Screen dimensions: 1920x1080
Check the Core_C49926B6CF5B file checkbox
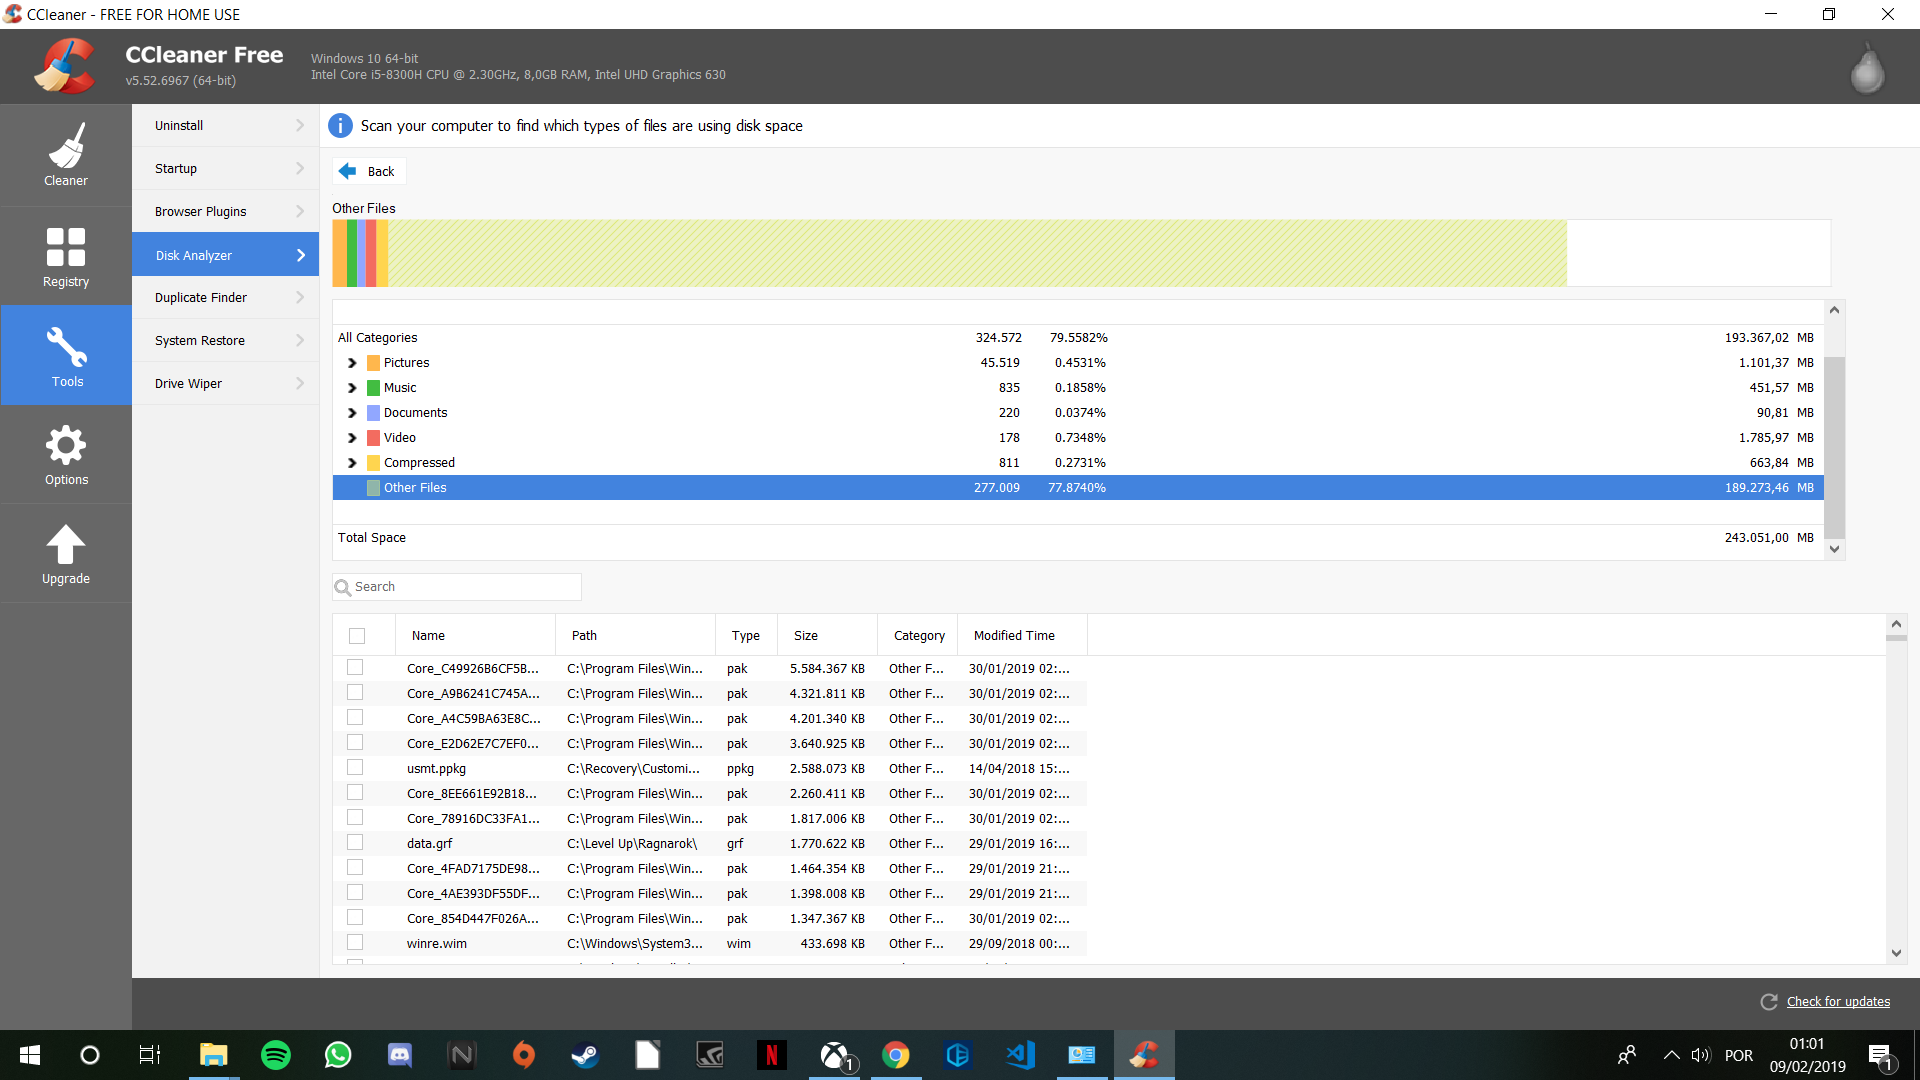tap(355, 668)
